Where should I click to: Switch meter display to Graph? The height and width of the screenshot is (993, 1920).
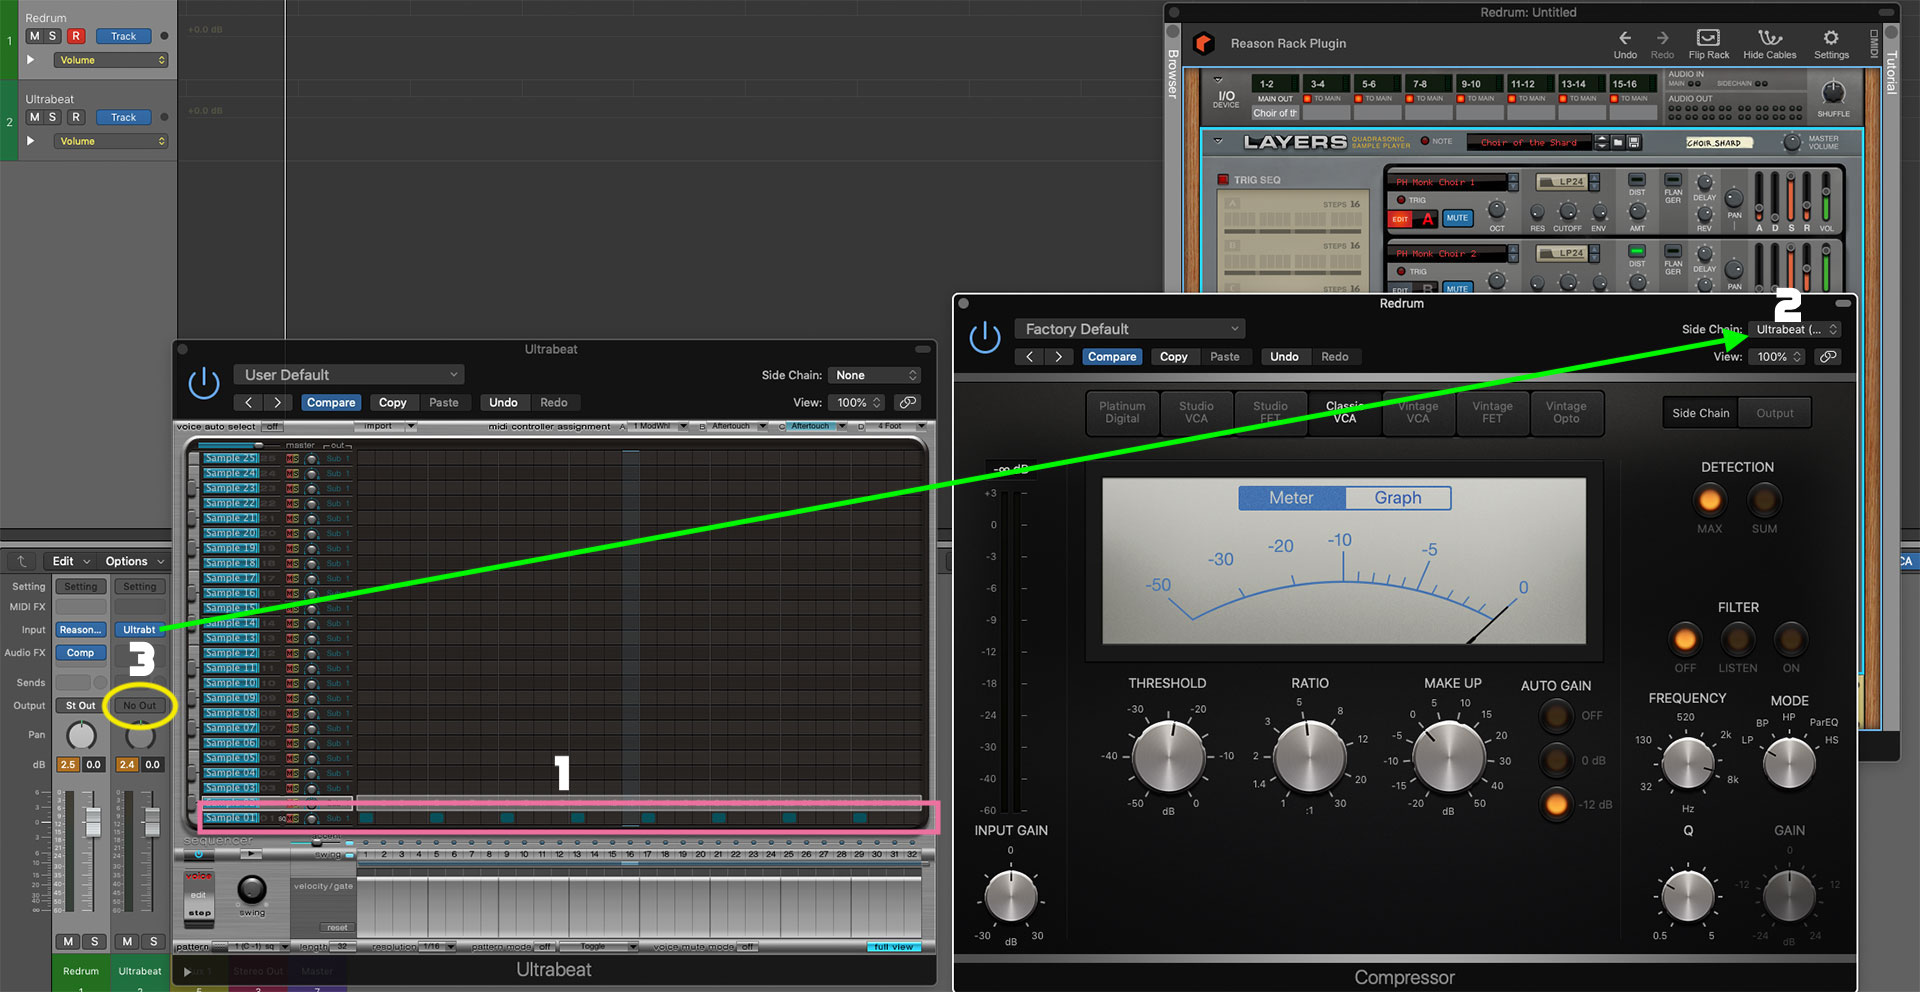point(1397,498)
